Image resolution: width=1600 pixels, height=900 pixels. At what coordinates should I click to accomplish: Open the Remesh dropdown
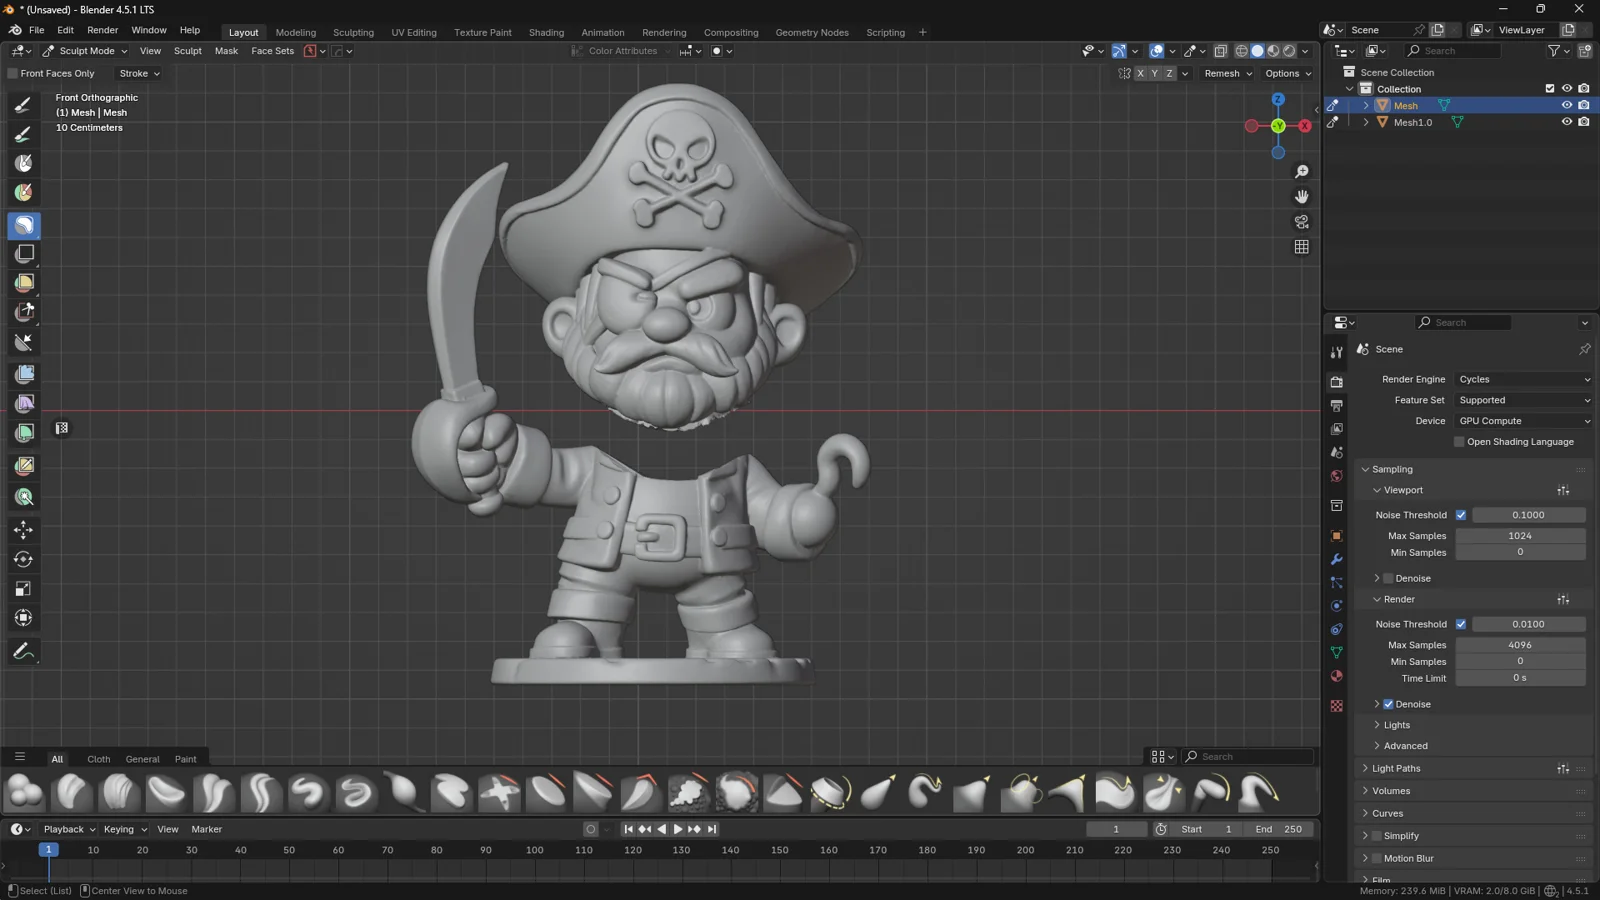(x=1228, y=74)
